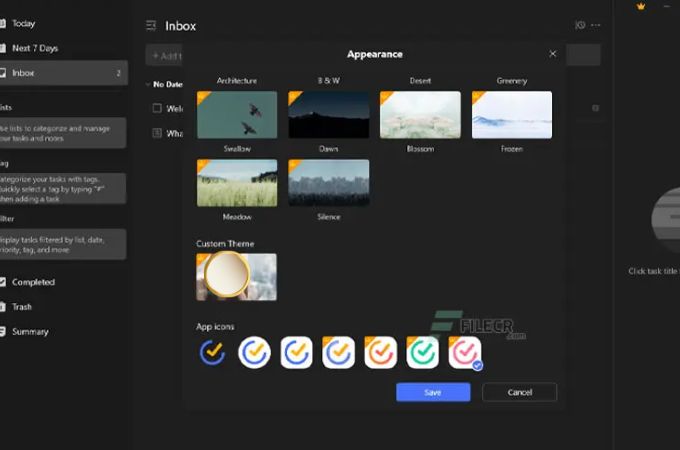Choose the round white app icon
680x450 pixels.
[x=255, y=352]
